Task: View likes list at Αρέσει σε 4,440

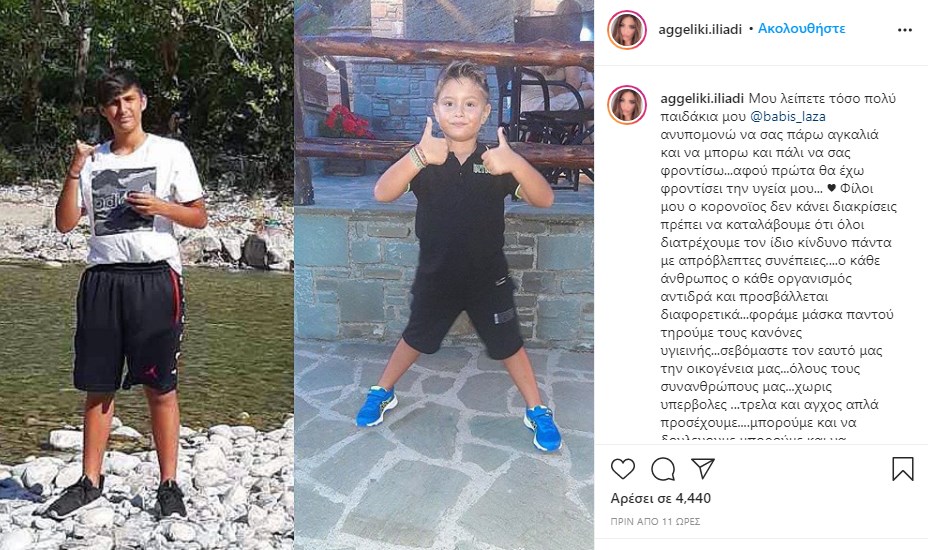Action: 660,498
